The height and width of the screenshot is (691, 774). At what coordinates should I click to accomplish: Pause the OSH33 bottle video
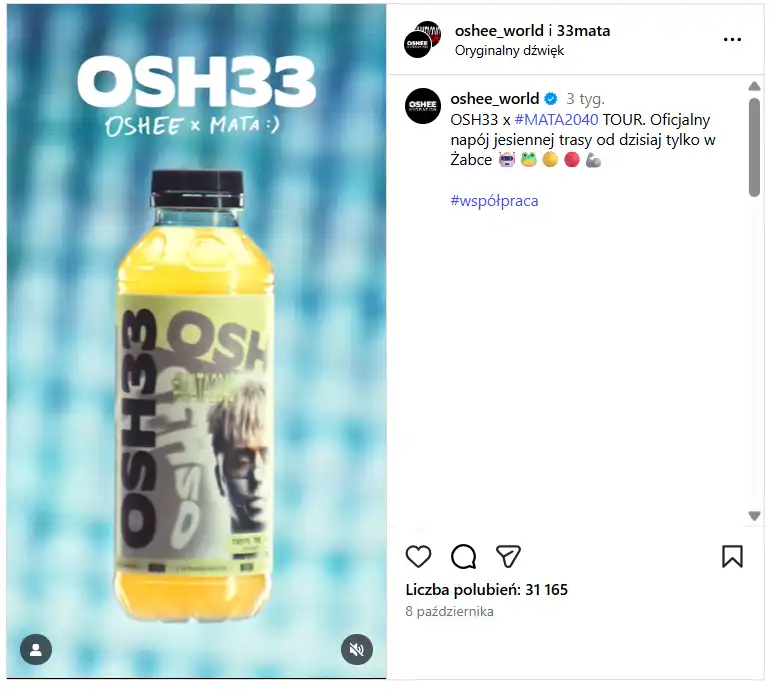point(196,341)
